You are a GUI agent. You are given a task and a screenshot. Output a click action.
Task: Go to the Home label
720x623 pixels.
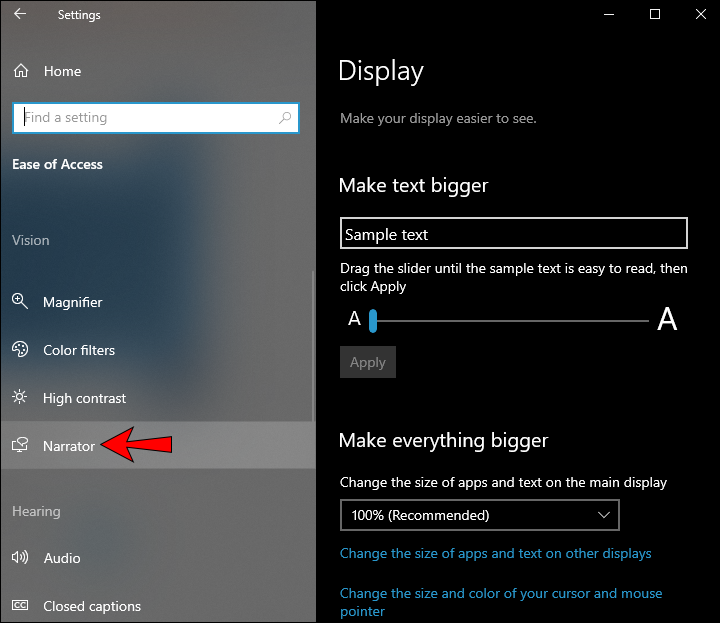tap(62, 71)
